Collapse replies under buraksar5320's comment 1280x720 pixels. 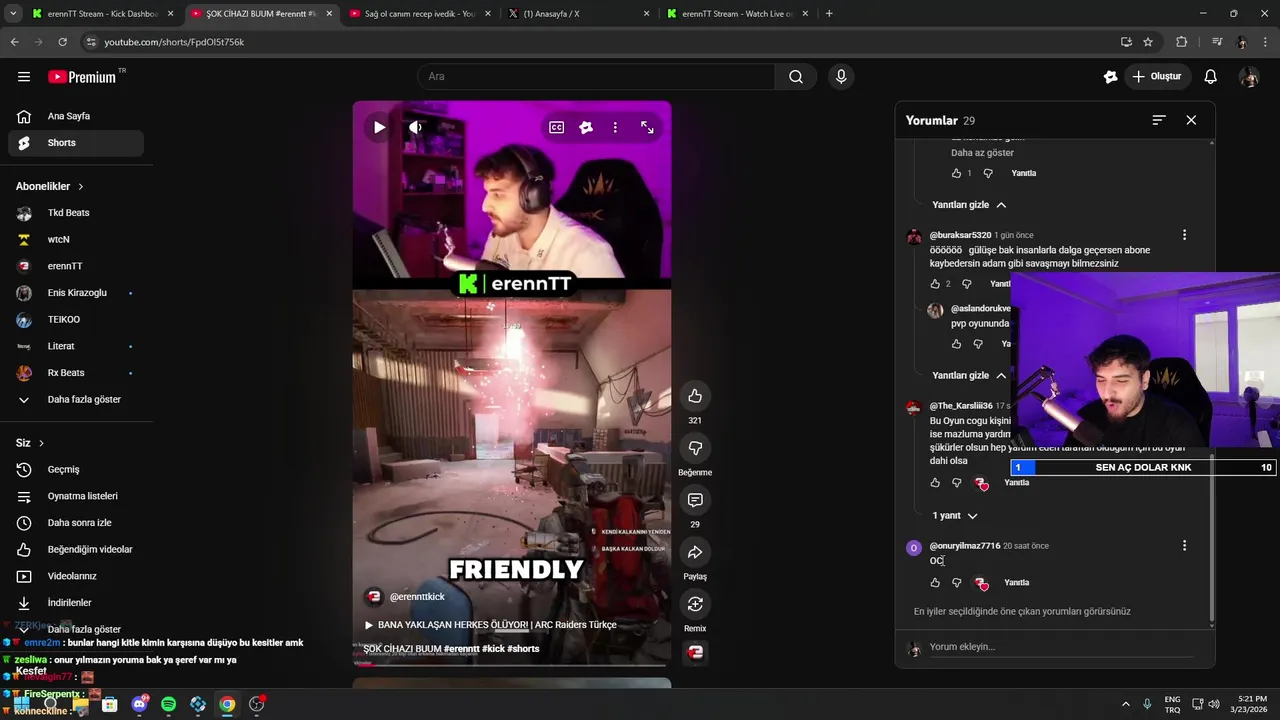969,376
